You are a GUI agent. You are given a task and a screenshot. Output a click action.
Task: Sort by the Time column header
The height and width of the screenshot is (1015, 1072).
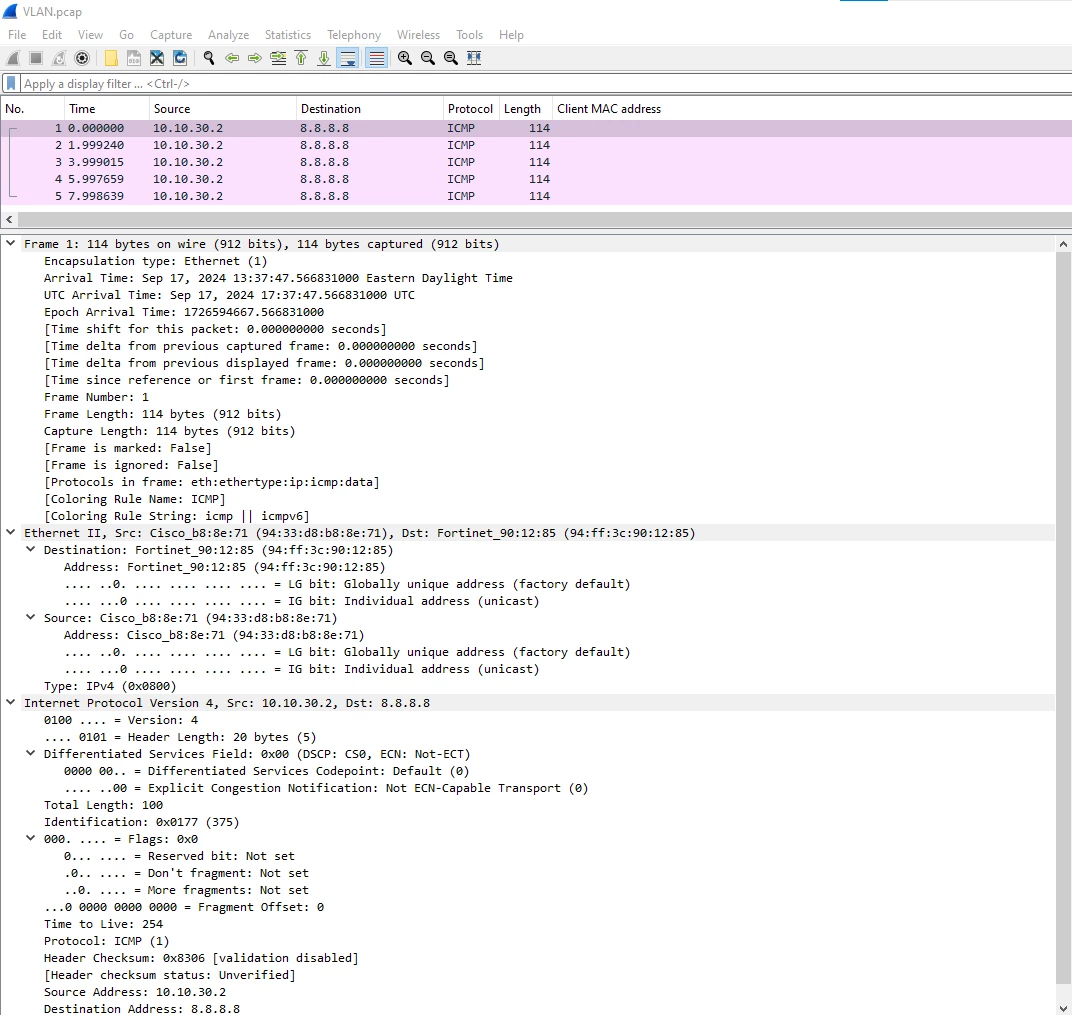(x=107, y=109)
